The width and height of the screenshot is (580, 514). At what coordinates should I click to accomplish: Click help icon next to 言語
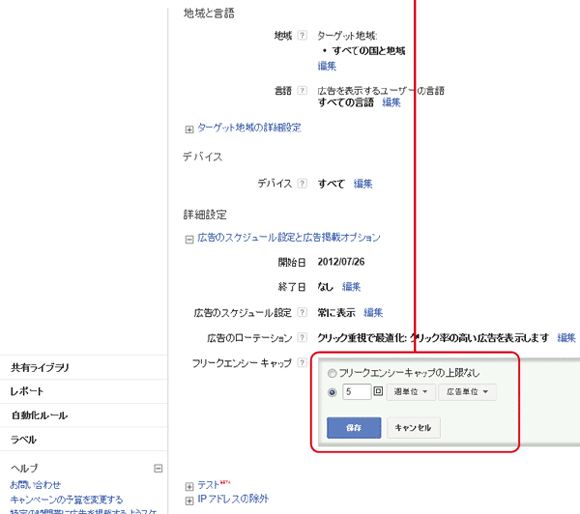point(302,90)
